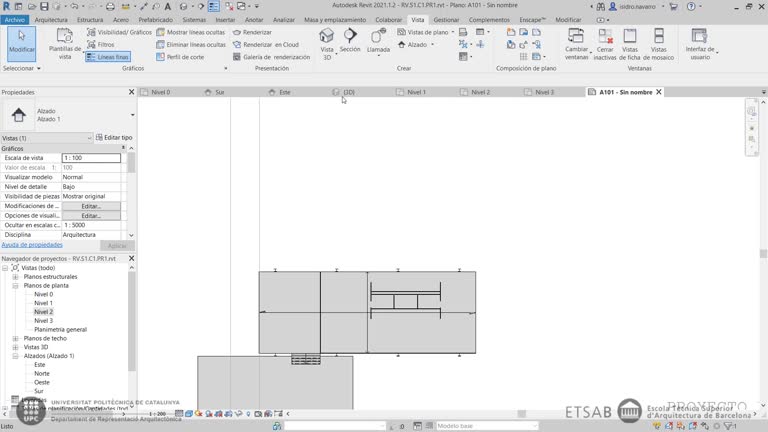The image size is (768, 432).
Task: Switch to Anotar ribbon tab
Action: point(254,20)
